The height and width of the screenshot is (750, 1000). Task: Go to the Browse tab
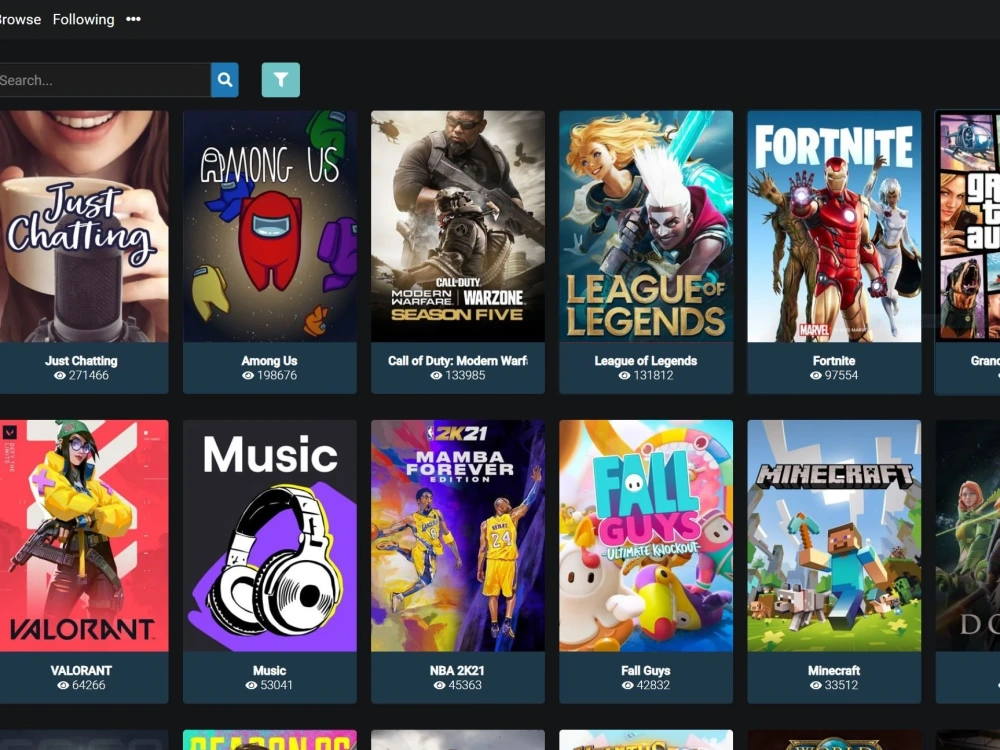20,19
